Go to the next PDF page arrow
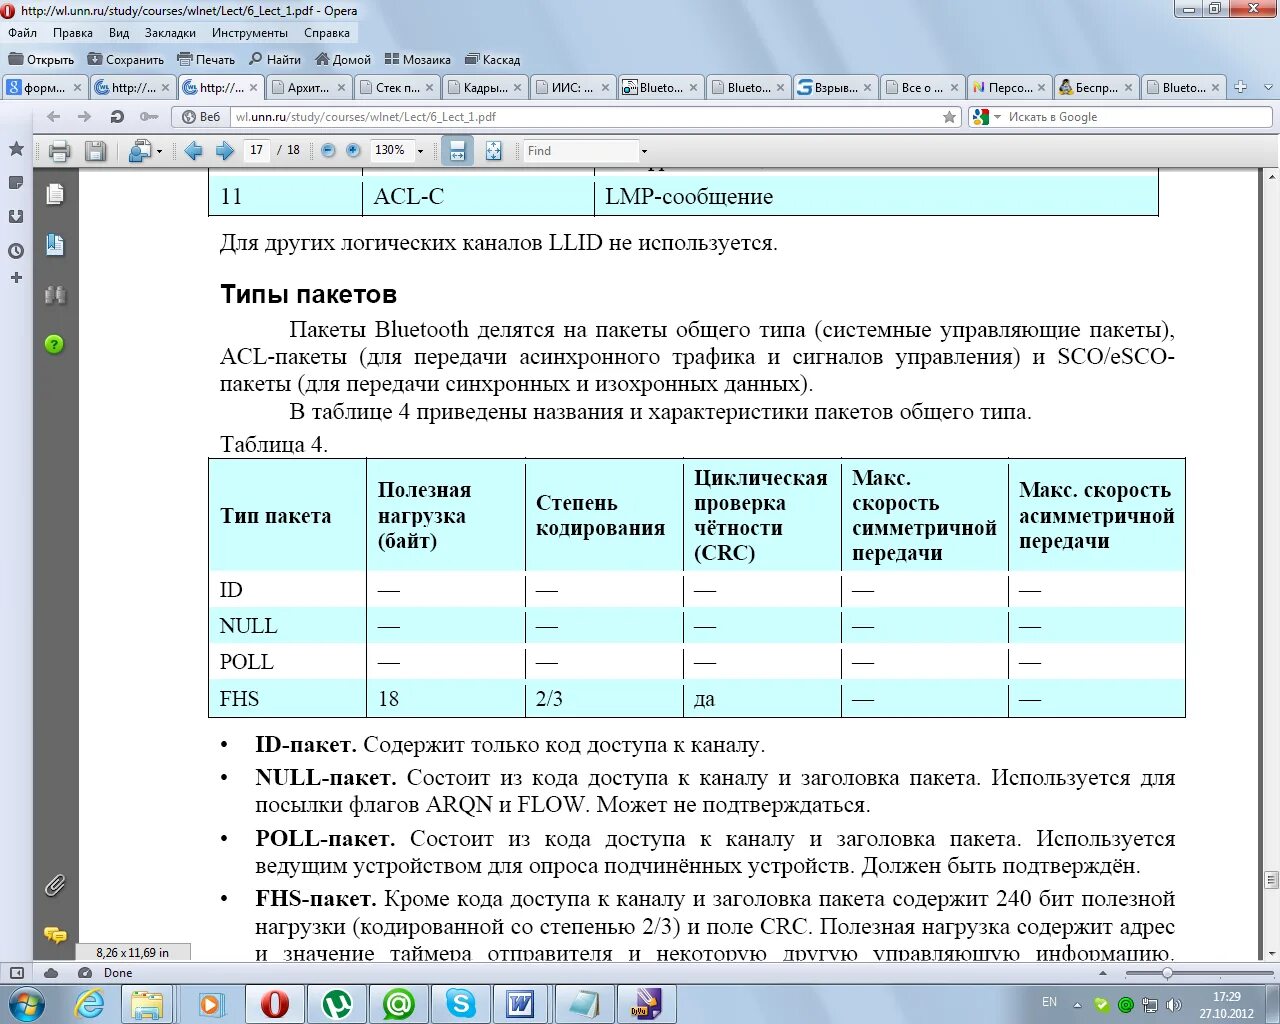 [x=225, y=151]
